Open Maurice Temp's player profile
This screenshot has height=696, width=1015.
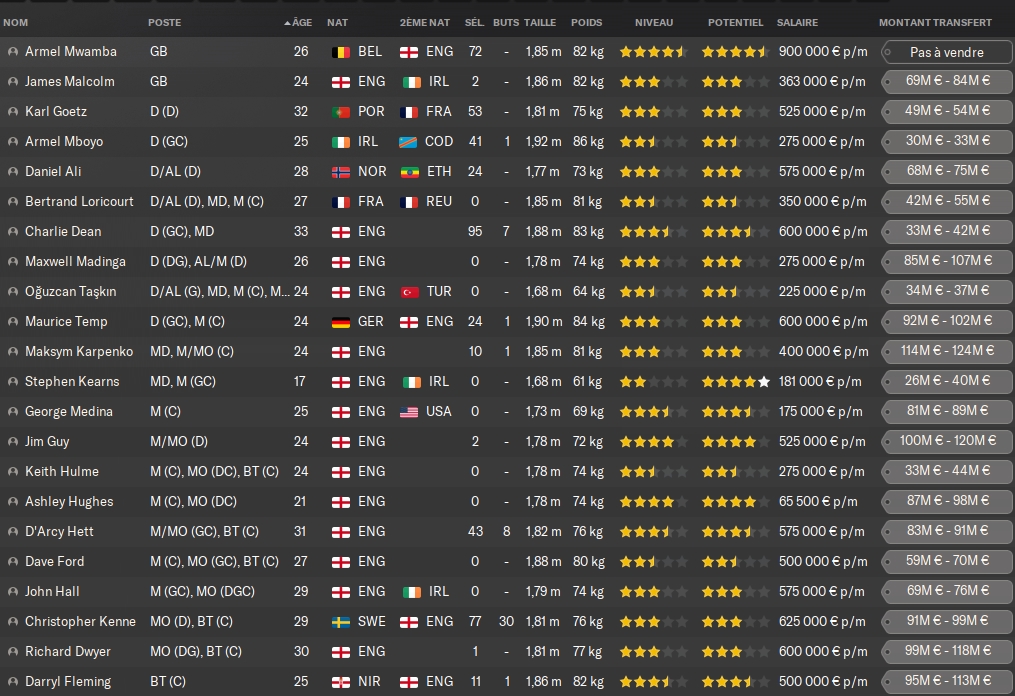pyautogui.click(x=66, y=322)
